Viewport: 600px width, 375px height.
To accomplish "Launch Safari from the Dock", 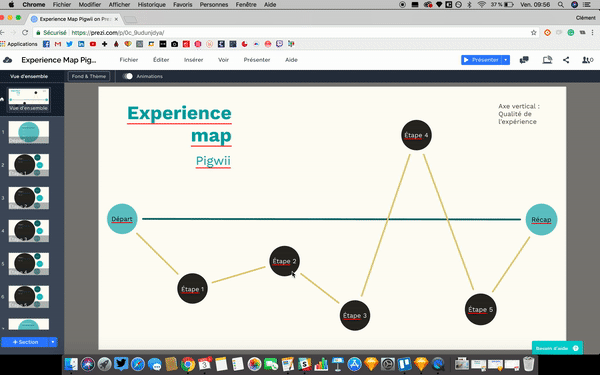I will [138, 364].
